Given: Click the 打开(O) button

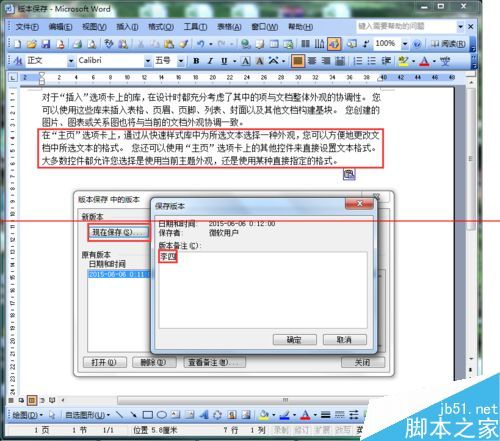Looking at the screenshot, I should [x=104, y=362].
